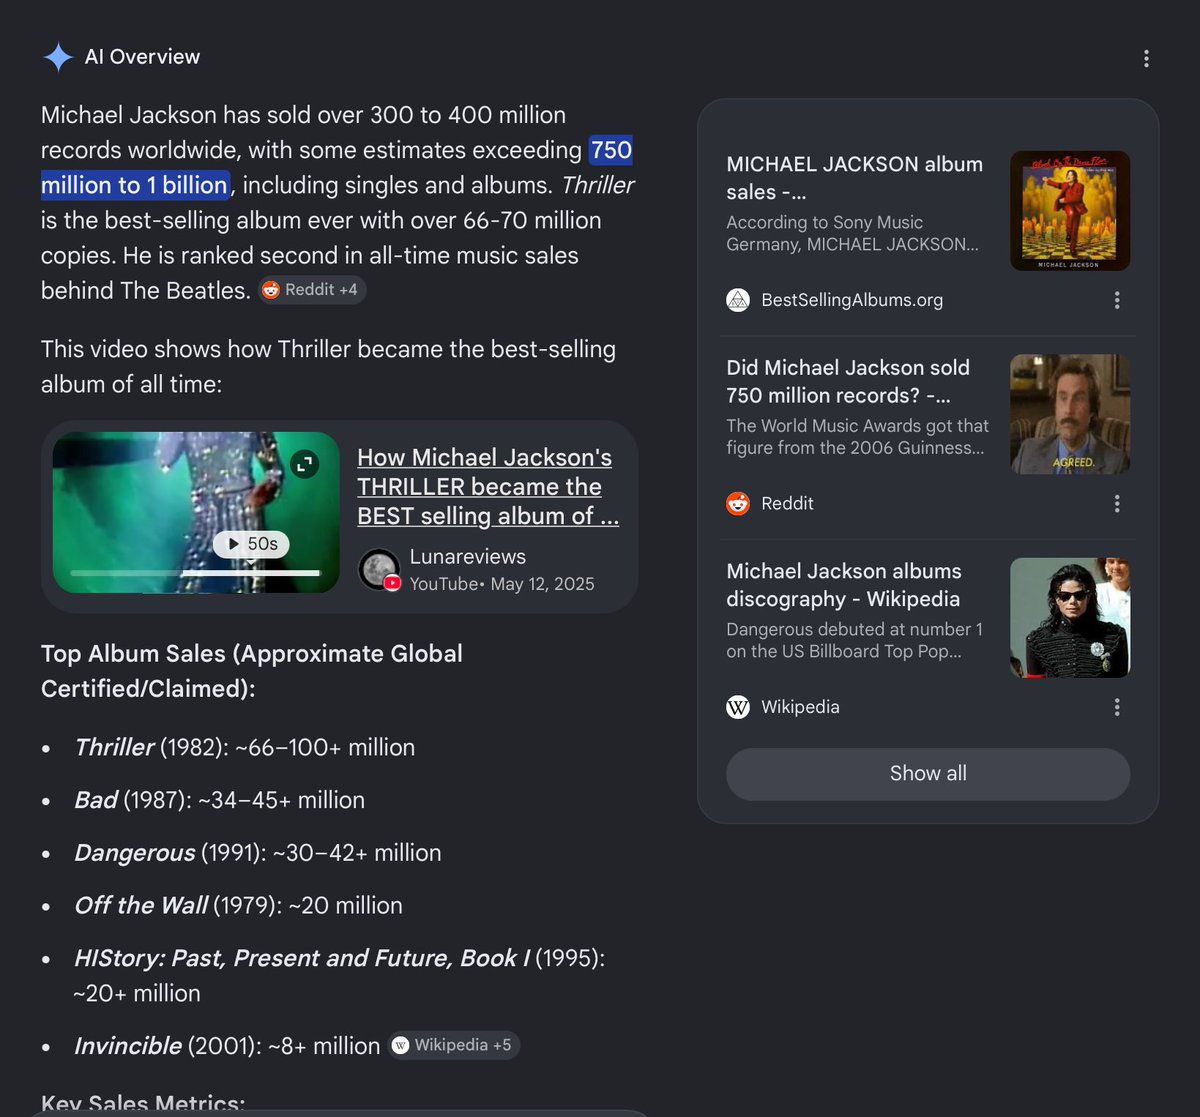Screen dimensions: 1200x1117
Task: Click the Show all sources button
Action: (x=928, y=773)
